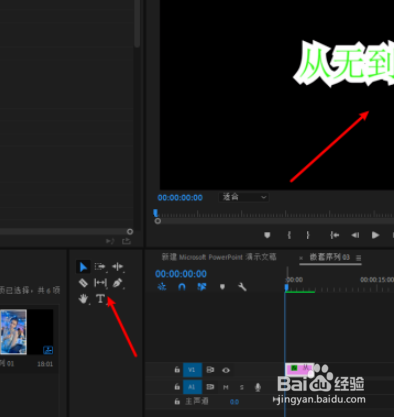Toggle sync lock for V1 track
394x417 pixels.
point(210,370)
